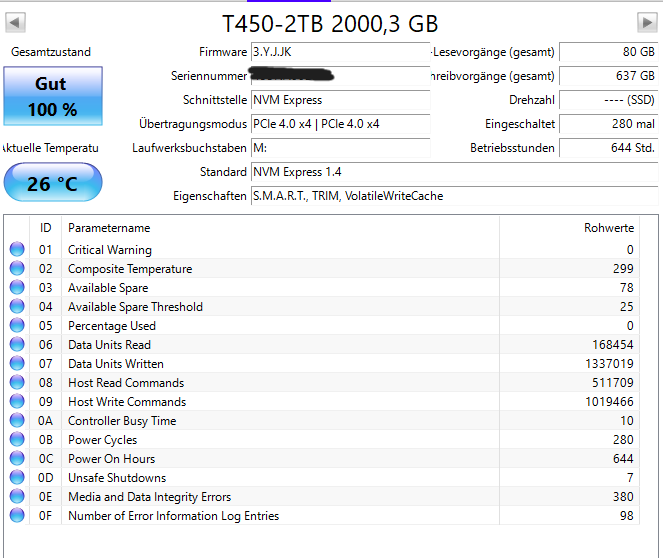This screenshot has width=663, height=558.
Task: Click the ID column header
Action: pyautogui.click(x=46, y=228)
